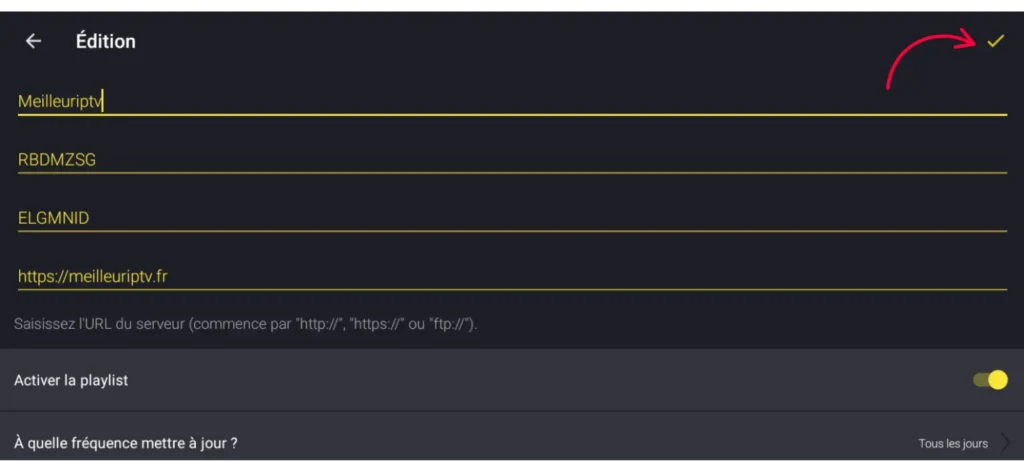Image resolution: width=1024 pixels, height=472 pixels.
Task: Expand update frequency chevron arrow
Action: (x=1005, y=443)
